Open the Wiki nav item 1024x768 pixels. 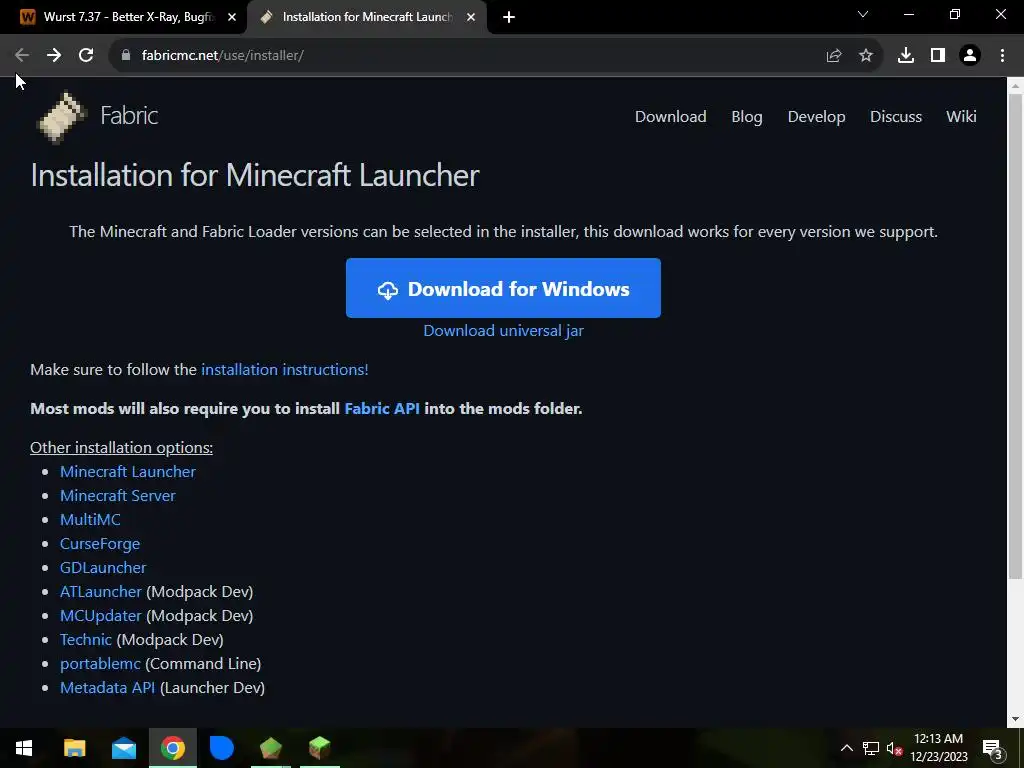click(x=961, y=117)
